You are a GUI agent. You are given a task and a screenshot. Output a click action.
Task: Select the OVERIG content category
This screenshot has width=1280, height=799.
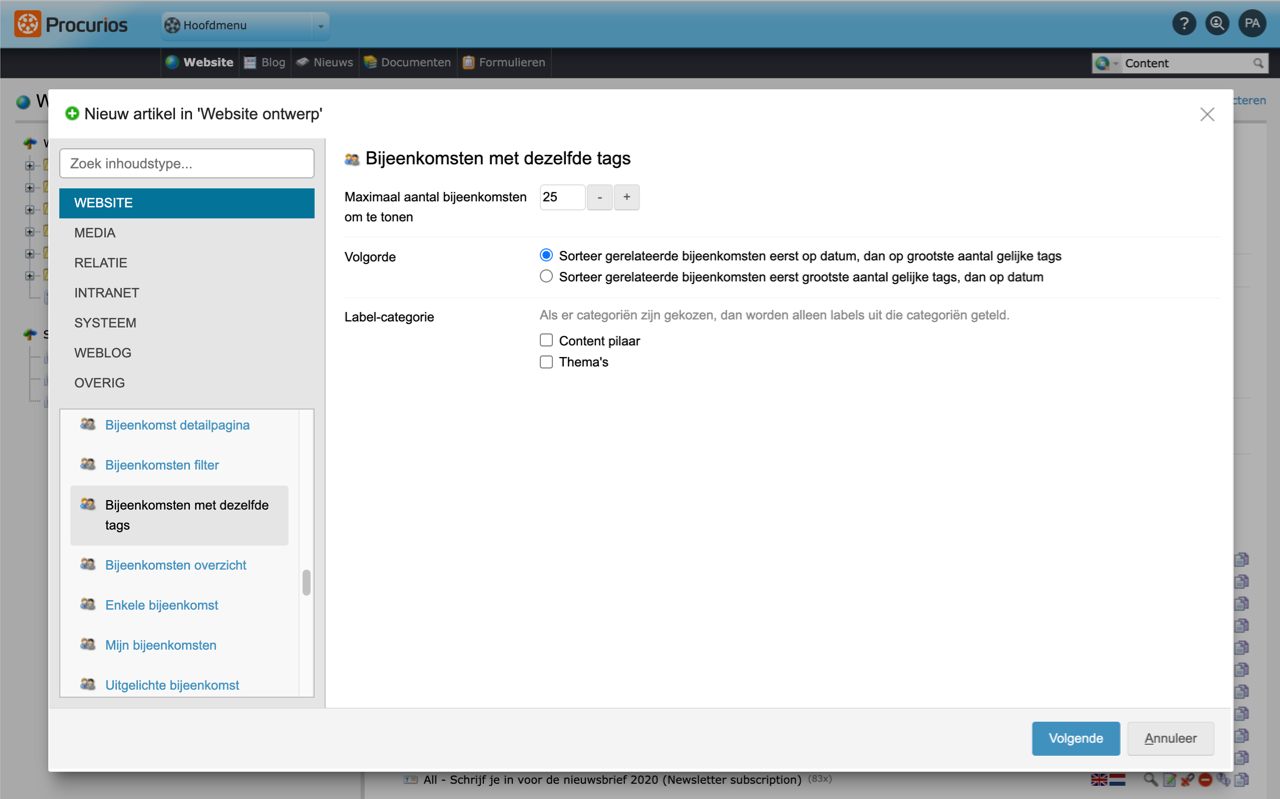[187, 383]
